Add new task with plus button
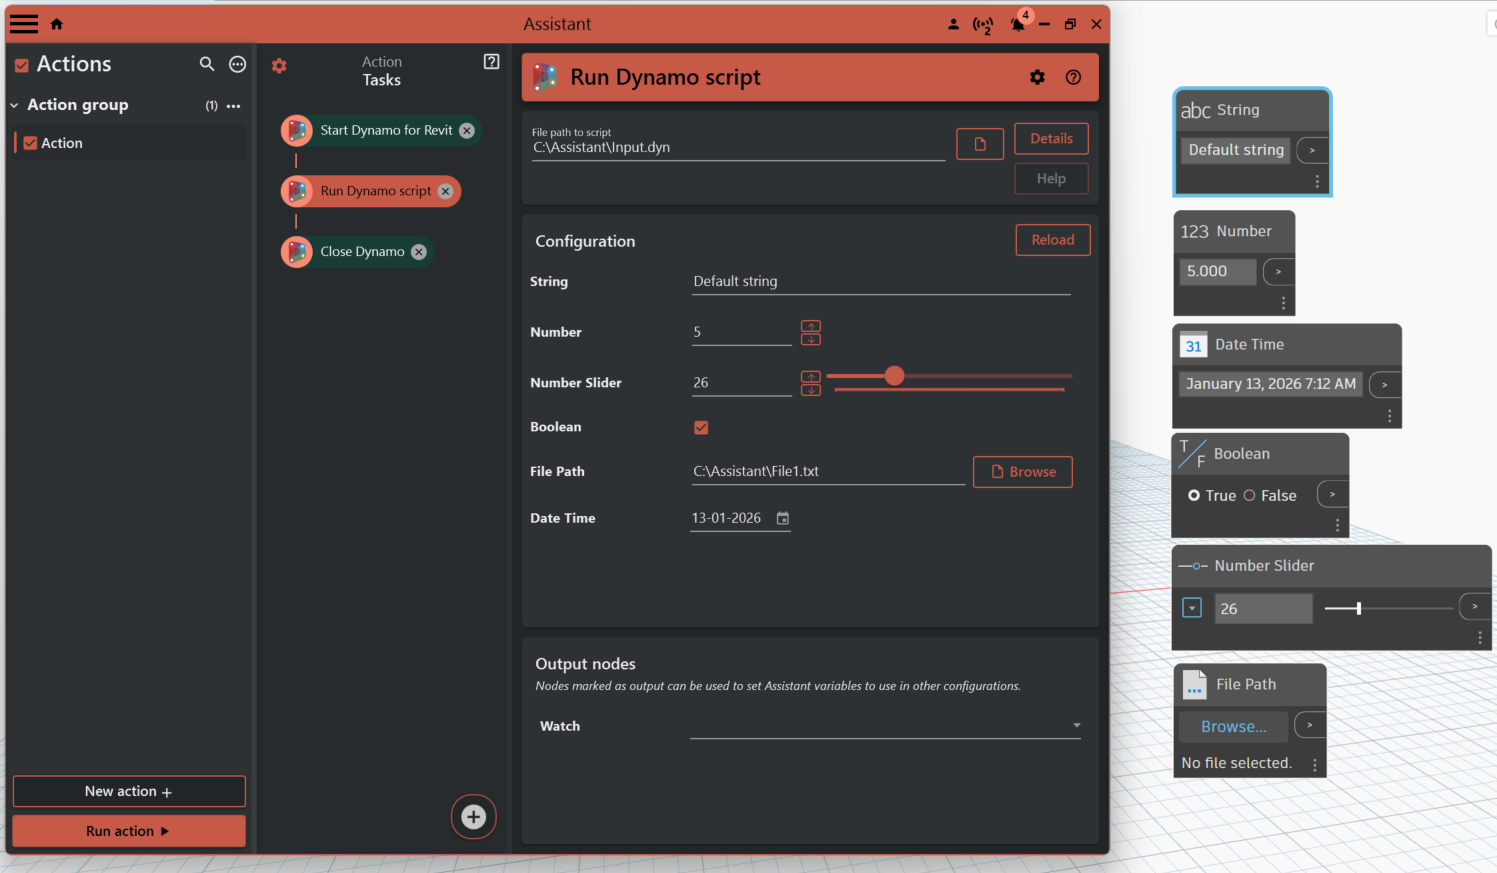Viewport: 1497px width, 873px height. point(473,817)
